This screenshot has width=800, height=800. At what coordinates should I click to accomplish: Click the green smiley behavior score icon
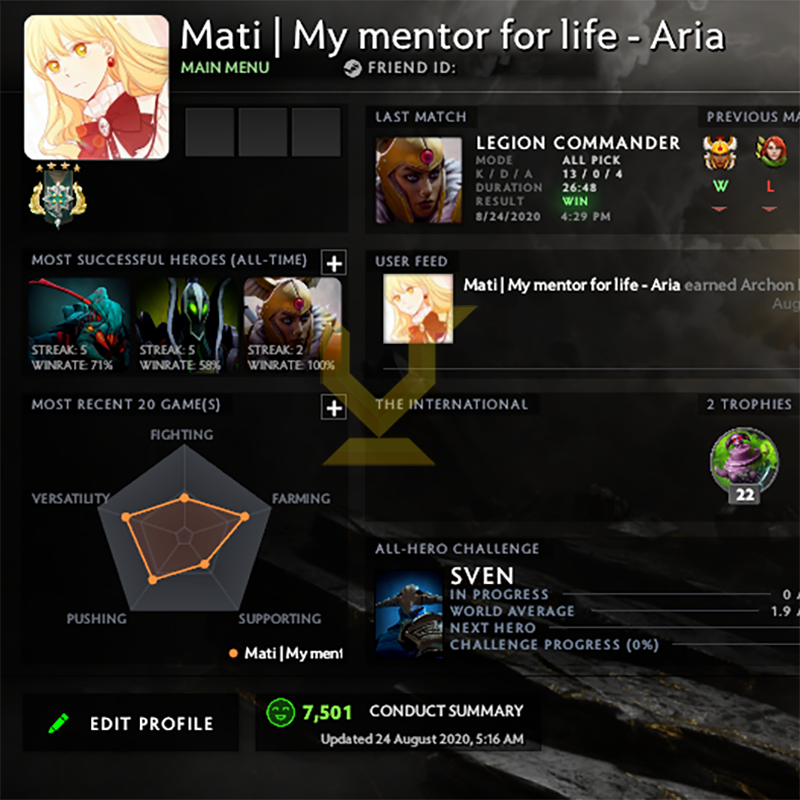point(281,712)
